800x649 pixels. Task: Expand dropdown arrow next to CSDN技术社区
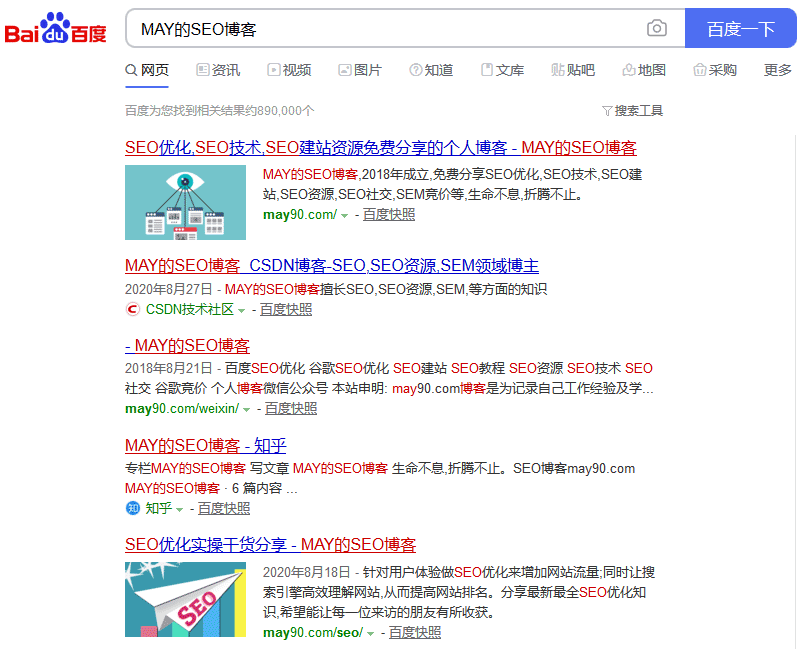click(x=241, y=311)
